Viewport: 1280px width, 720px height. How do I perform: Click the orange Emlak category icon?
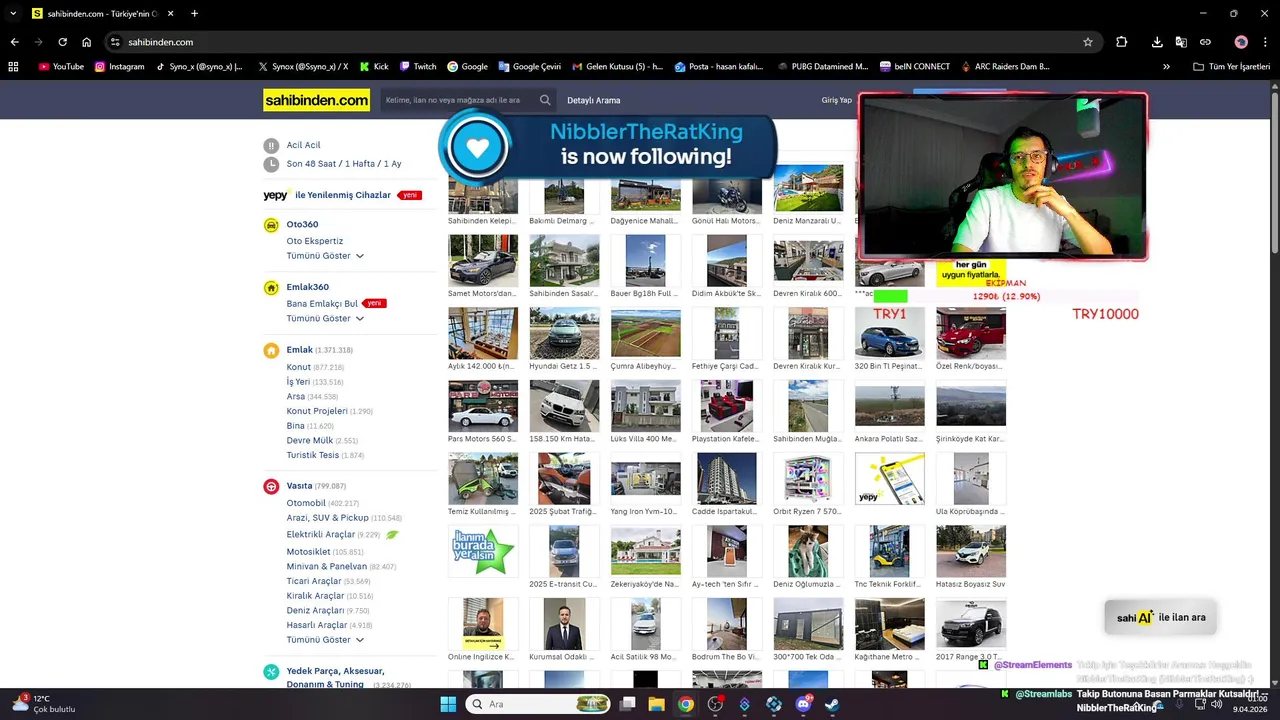coord(271,350)
